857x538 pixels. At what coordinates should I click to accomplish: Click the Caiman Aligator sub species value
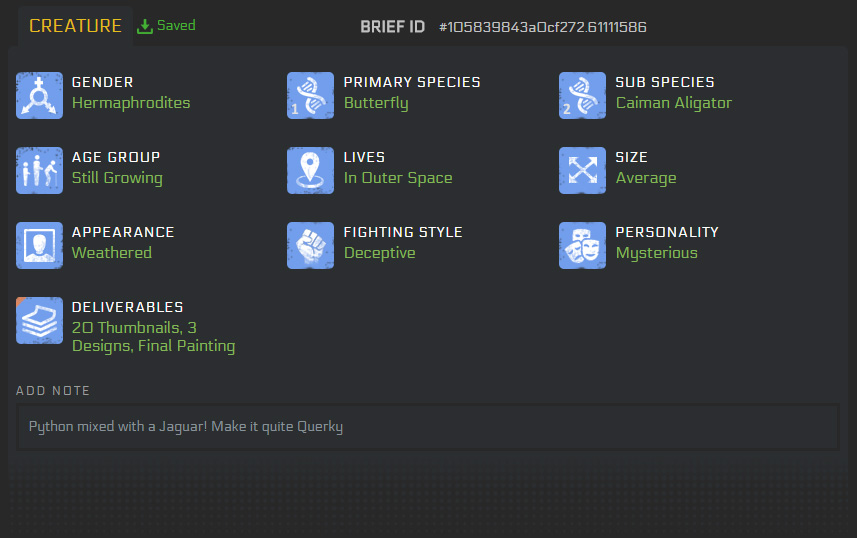pyautogui.click(x=673, y=103)
